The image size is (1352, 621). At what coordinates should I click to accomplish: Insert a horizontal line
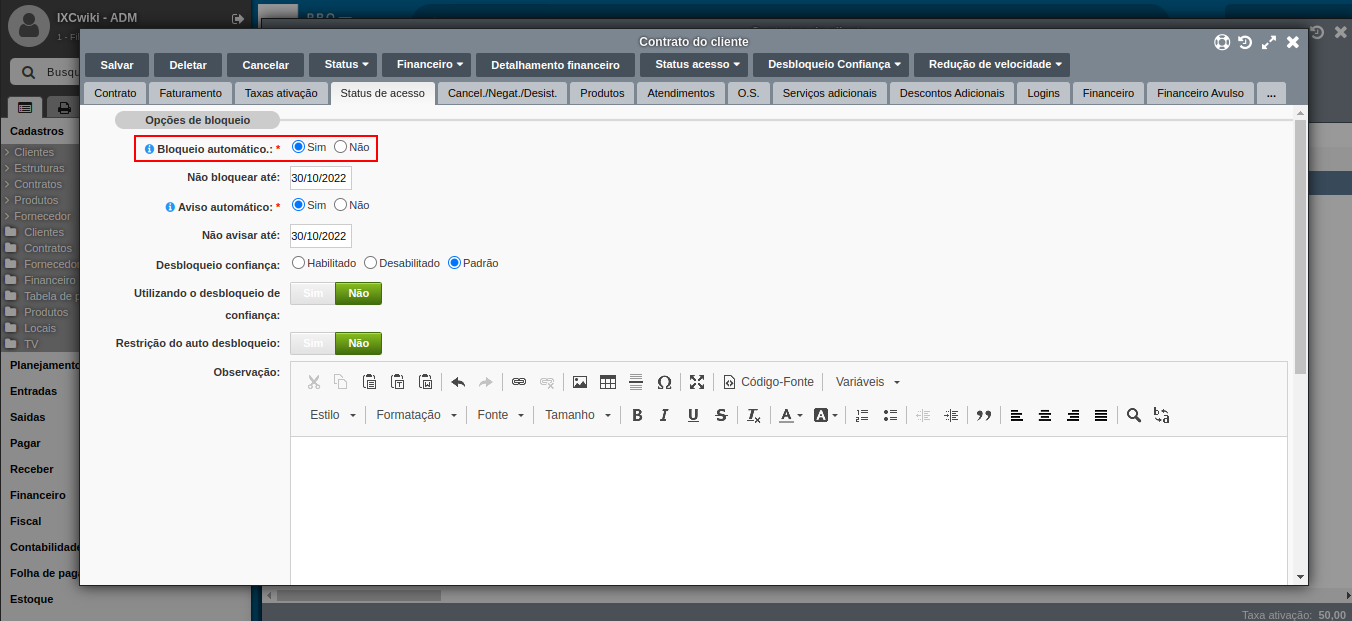[636, 382]
